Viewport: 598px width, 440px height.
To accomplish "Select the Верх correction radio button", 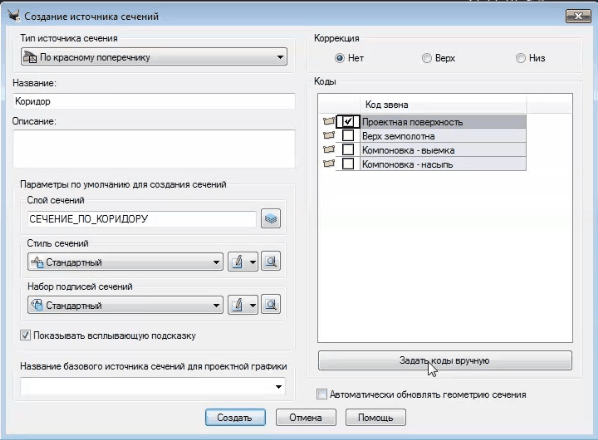I will point(426,58).
